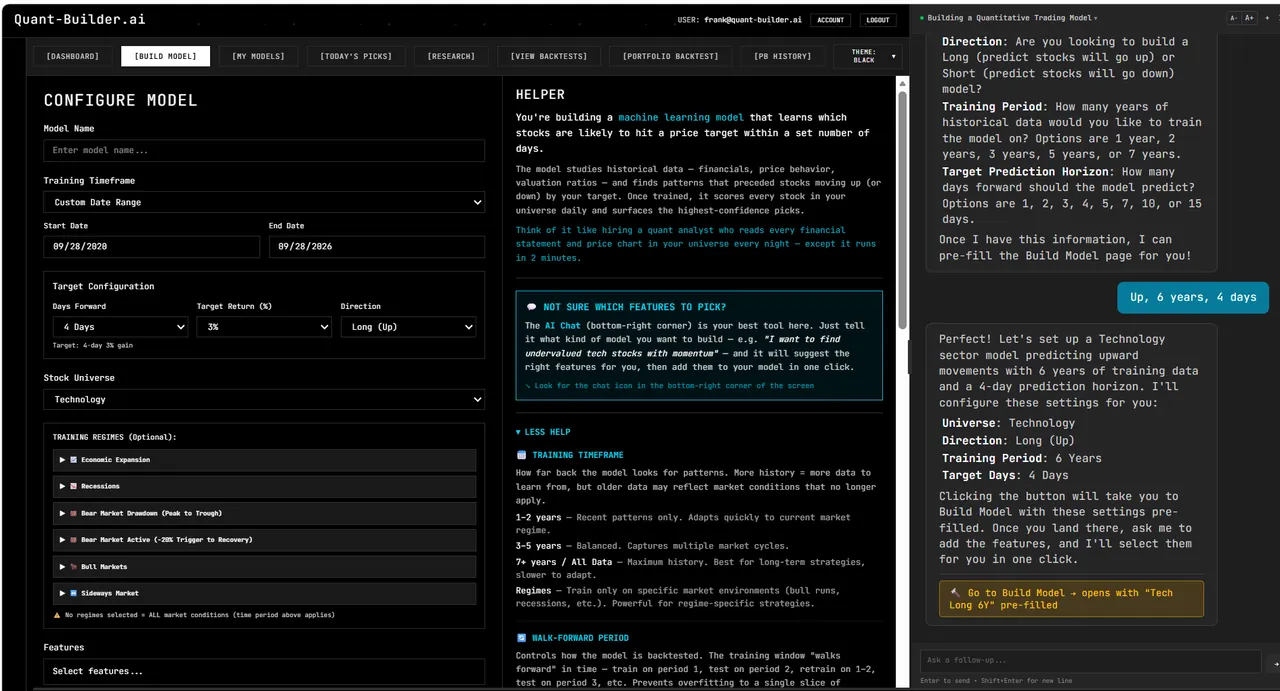Screen dimensions: 1280x691
Task: Open PB History tab
Action: 783,56
